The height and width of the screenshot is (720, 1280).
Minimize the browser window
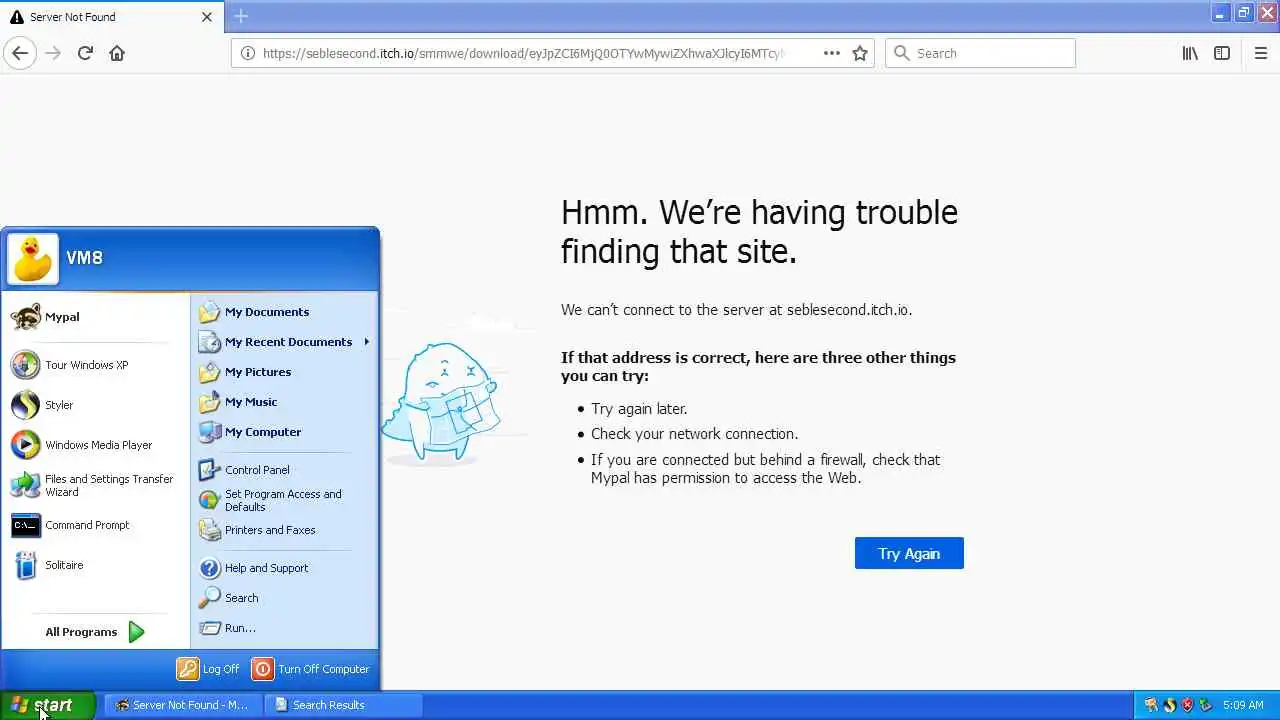tap(1221, 13)
